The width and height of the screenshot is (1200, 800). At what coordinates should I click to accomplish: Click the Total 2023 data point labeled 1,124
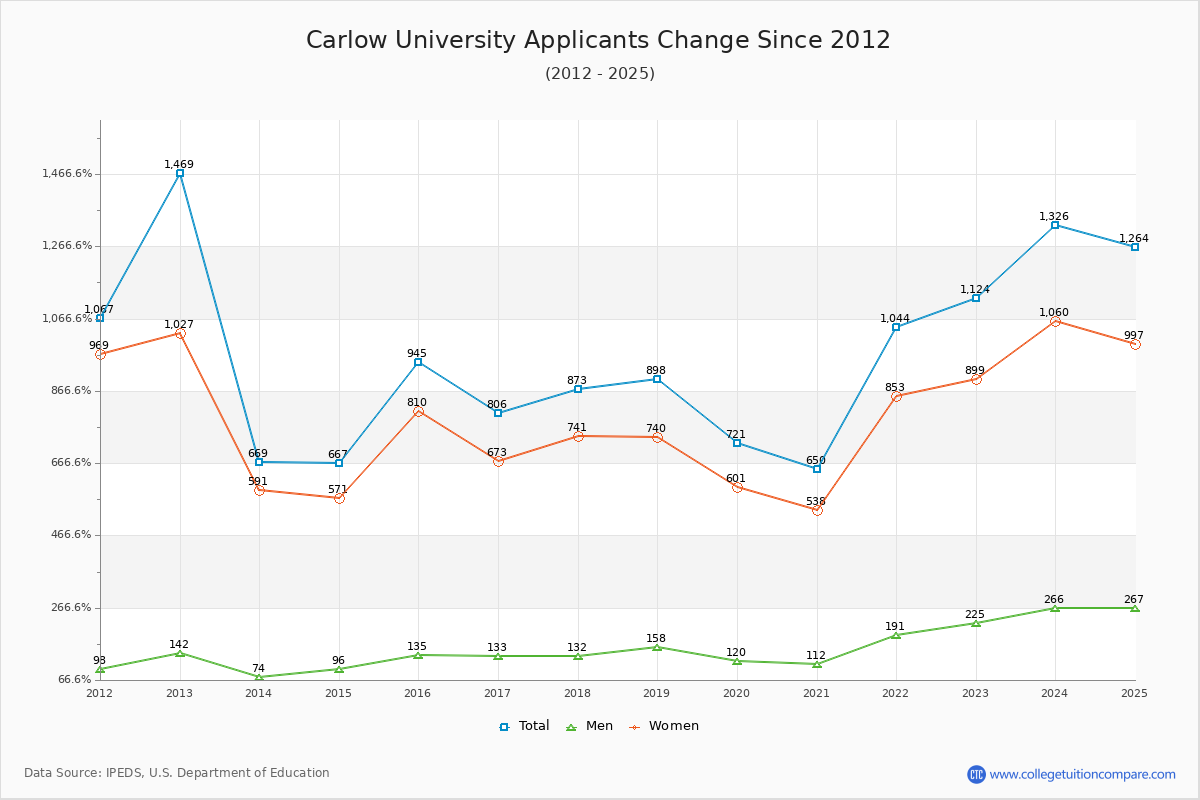(x=976, y=298)
